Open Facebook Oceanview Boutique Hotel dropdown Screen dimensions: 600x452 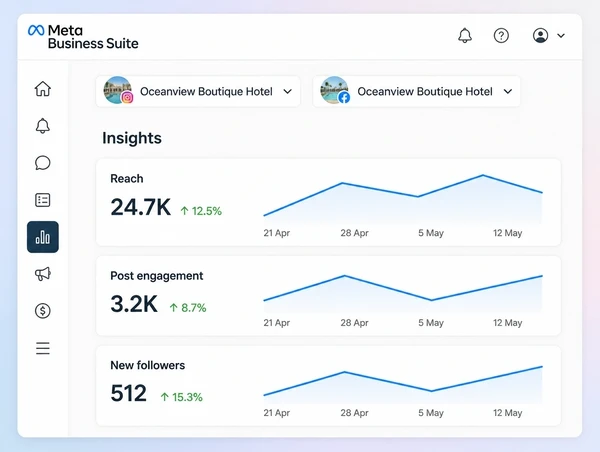pos(416,91)
